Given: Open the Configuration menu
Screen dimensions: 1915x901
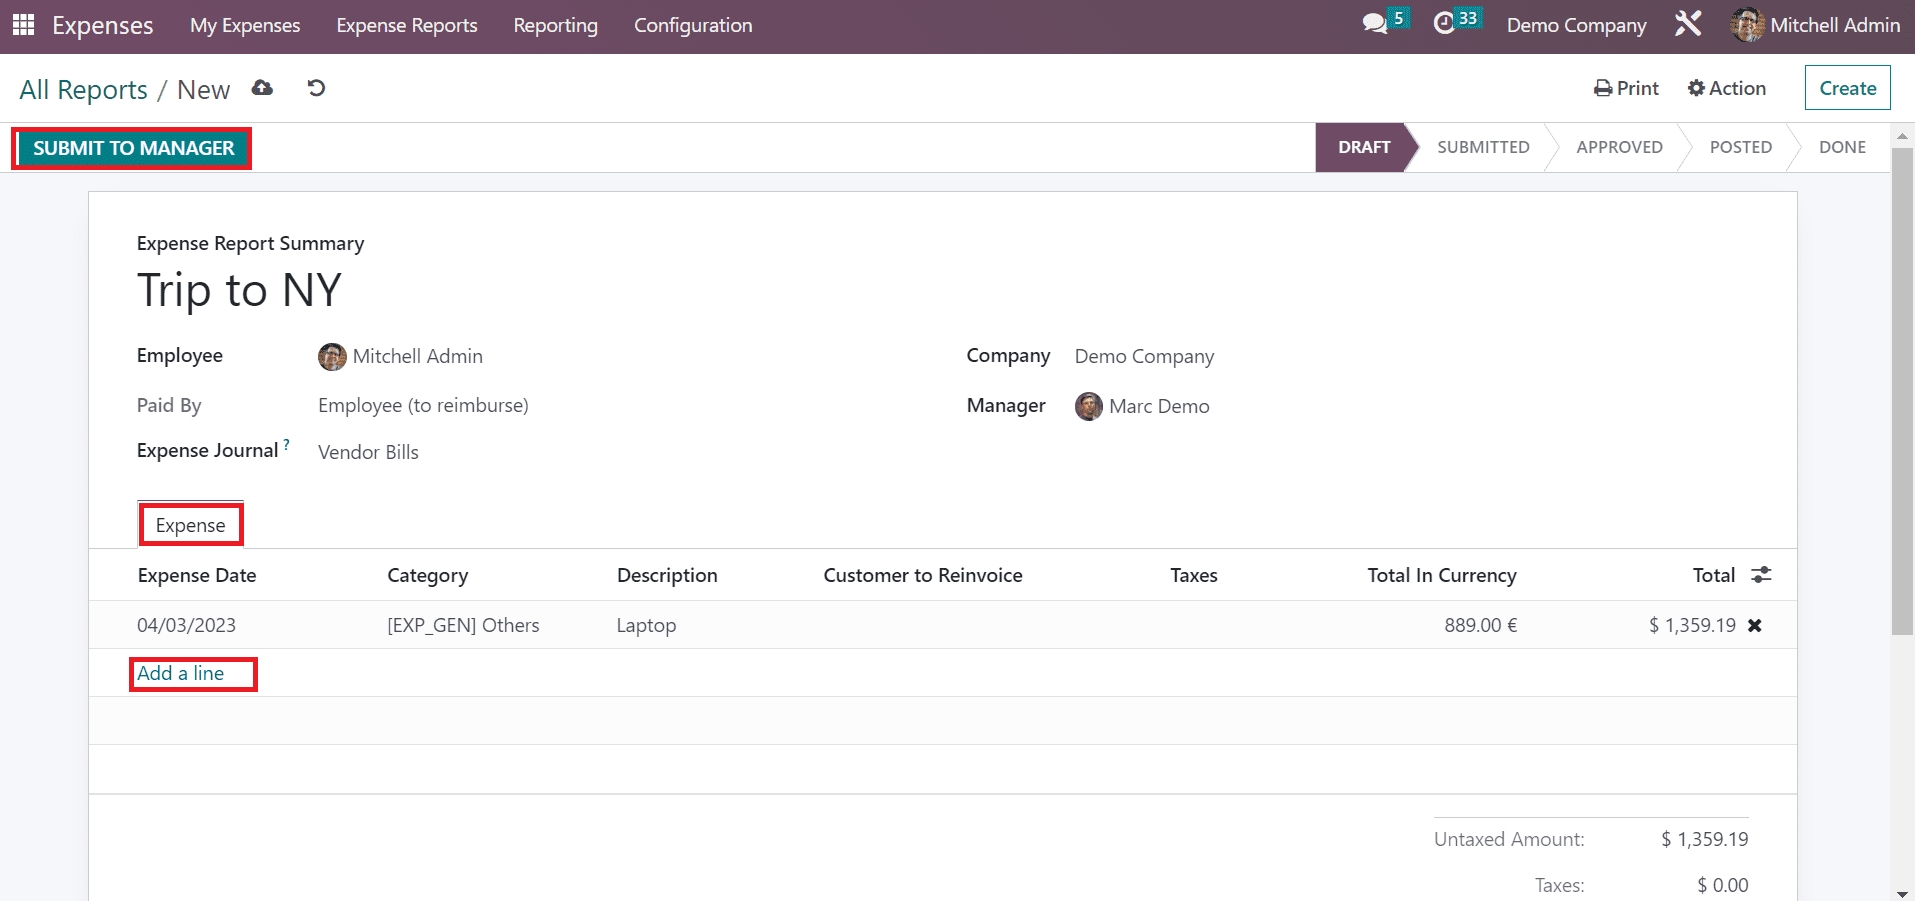Looking at the screenshot, I should [x=693, y=25].
